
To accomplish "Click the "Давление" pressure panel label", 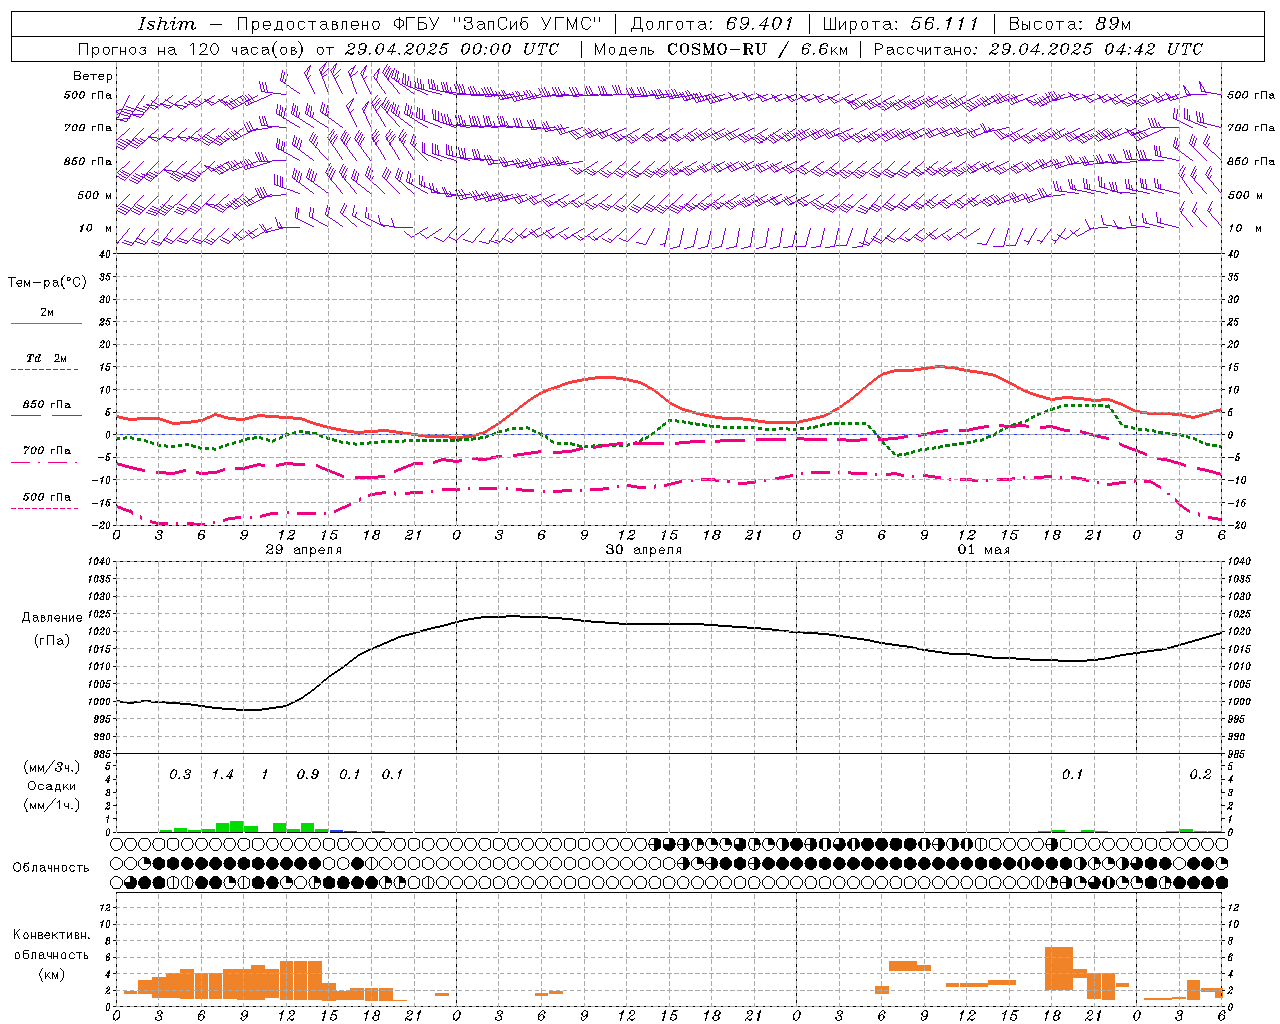I will (x=52, y=618).
